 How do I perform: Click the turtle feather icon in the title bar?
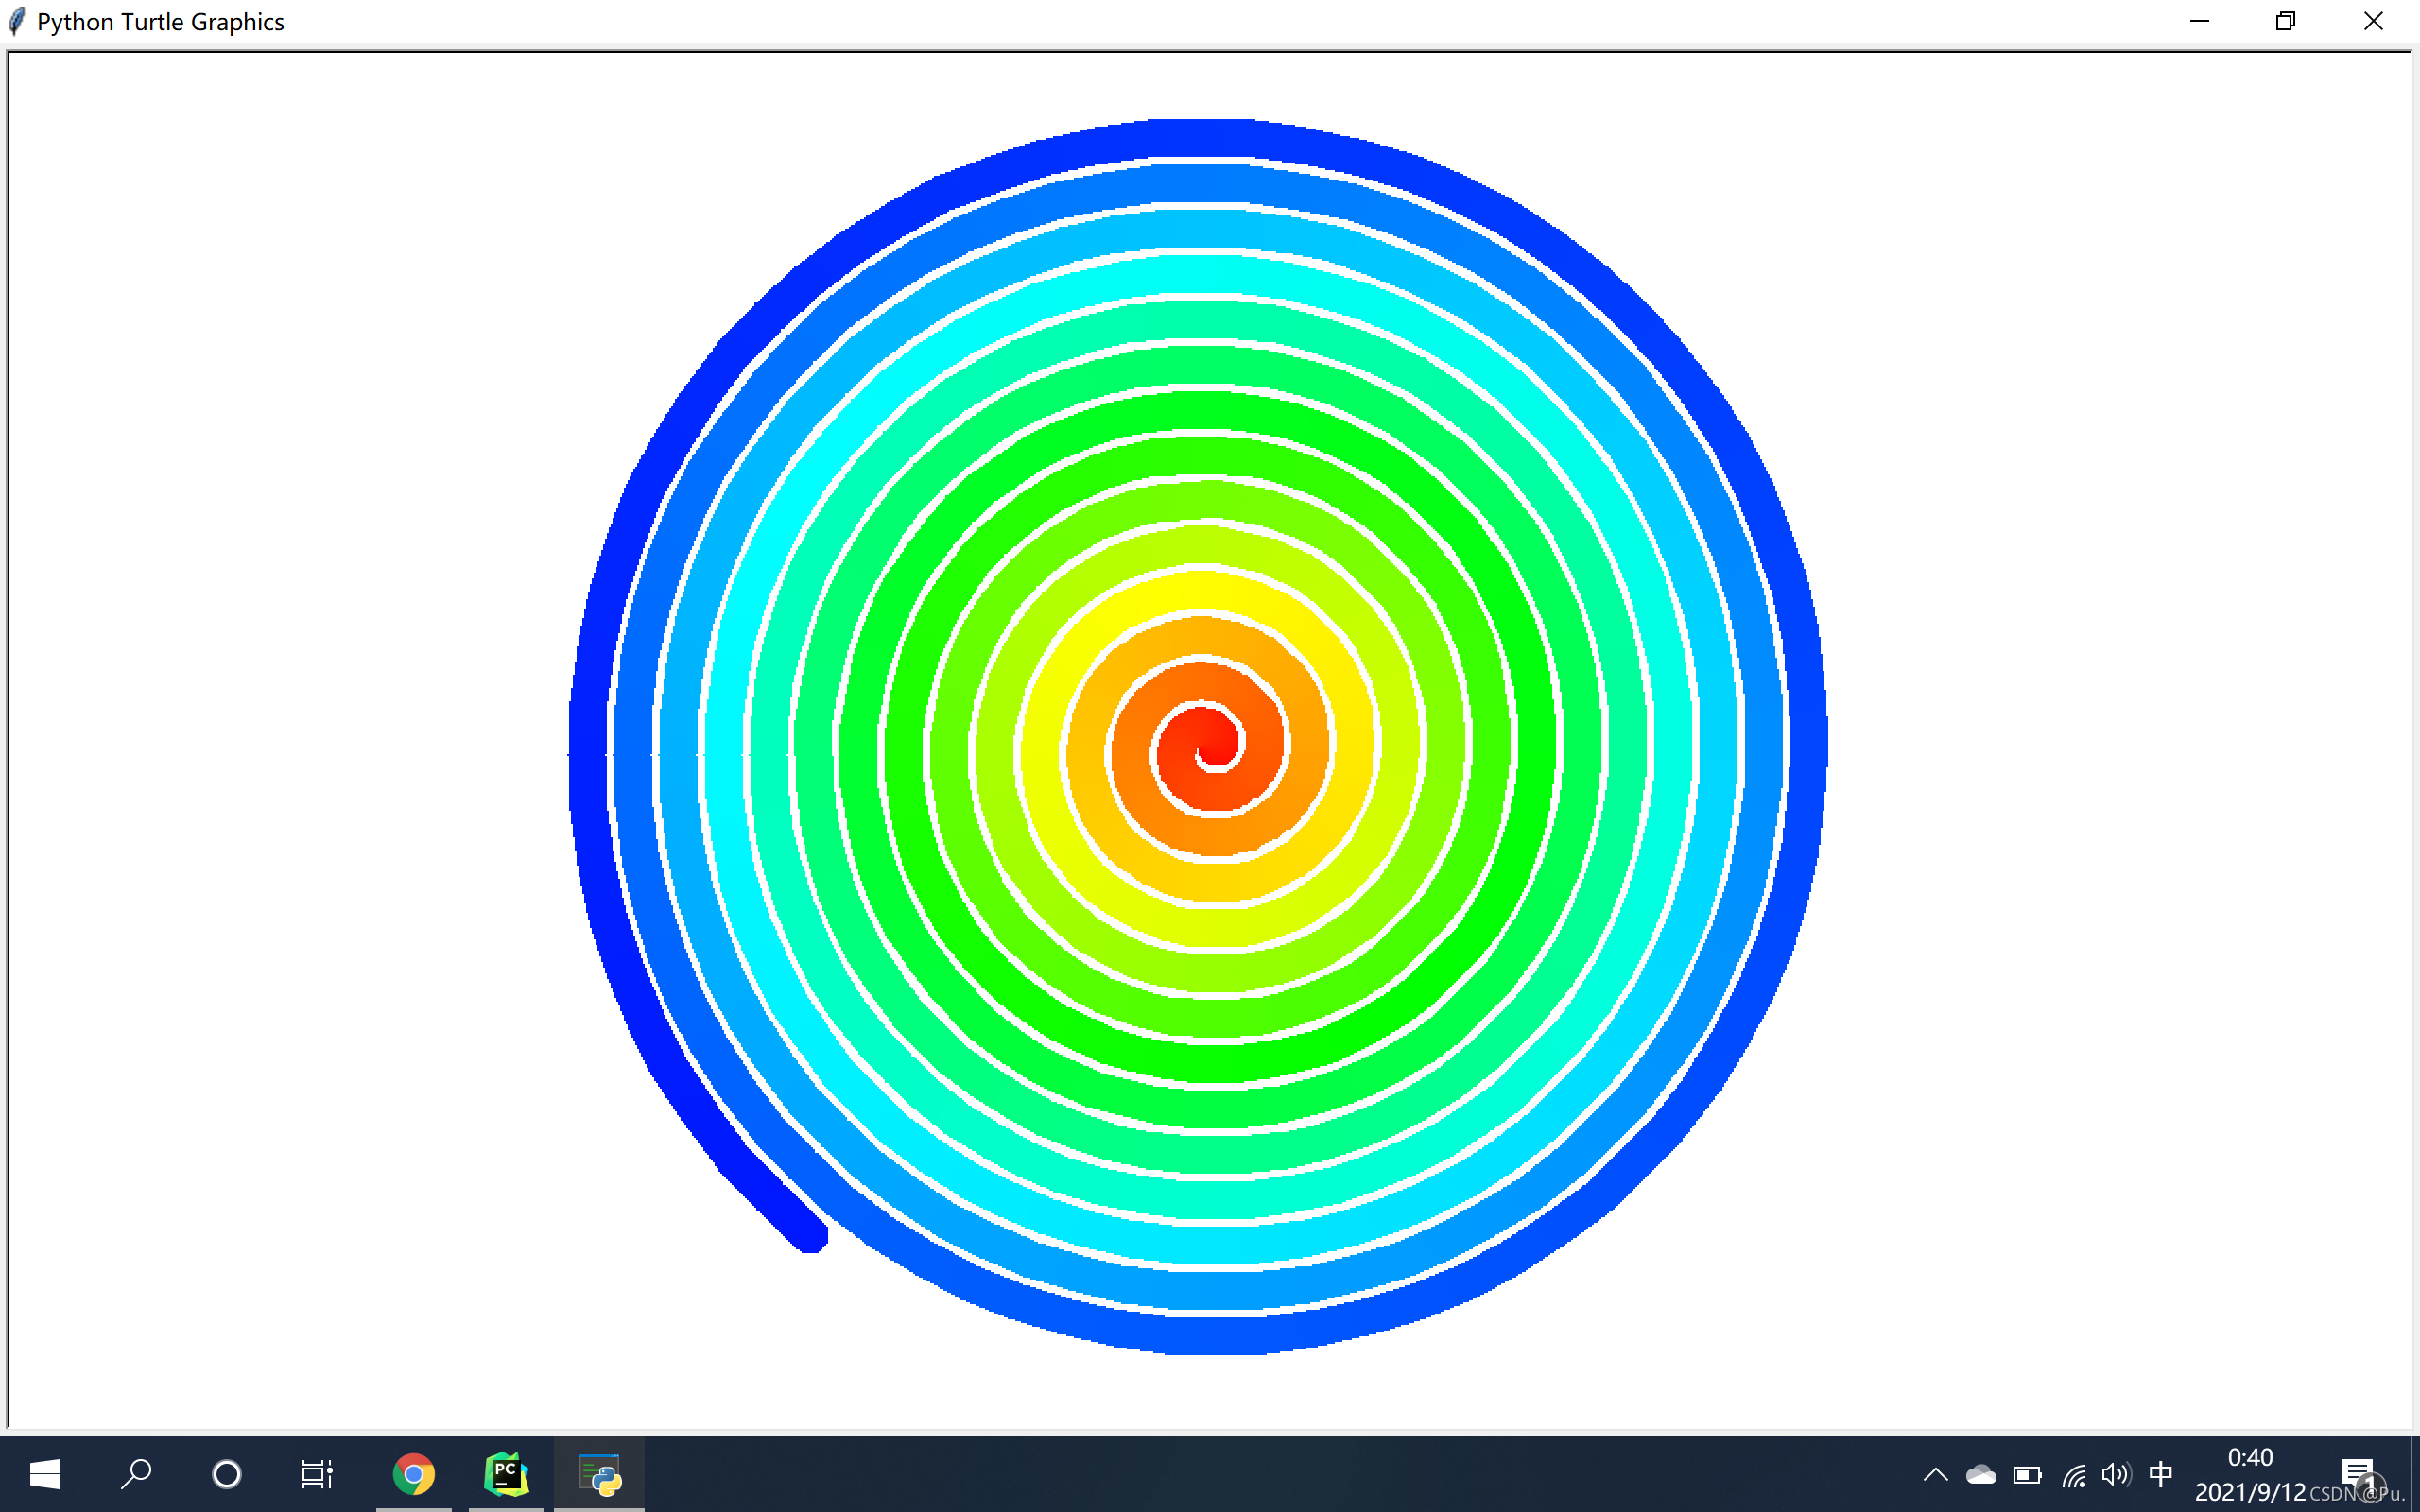(17, 21)
